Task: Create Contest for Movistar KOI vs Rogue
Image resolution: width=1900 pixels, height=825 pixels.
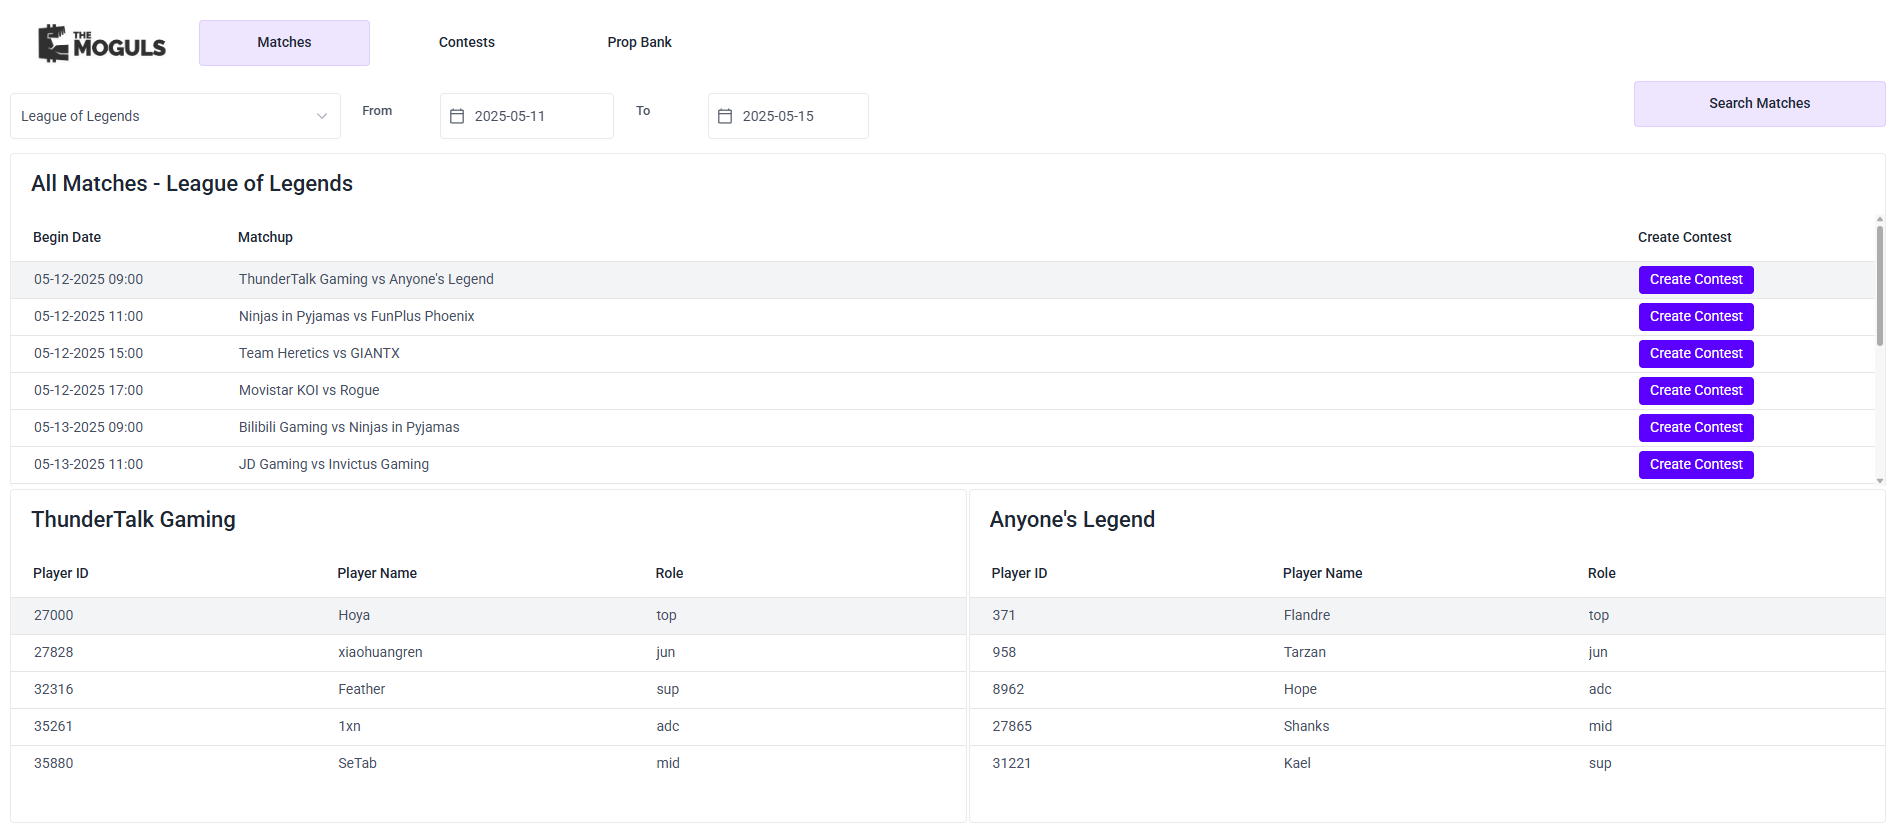Action: tap(1696, 391)
